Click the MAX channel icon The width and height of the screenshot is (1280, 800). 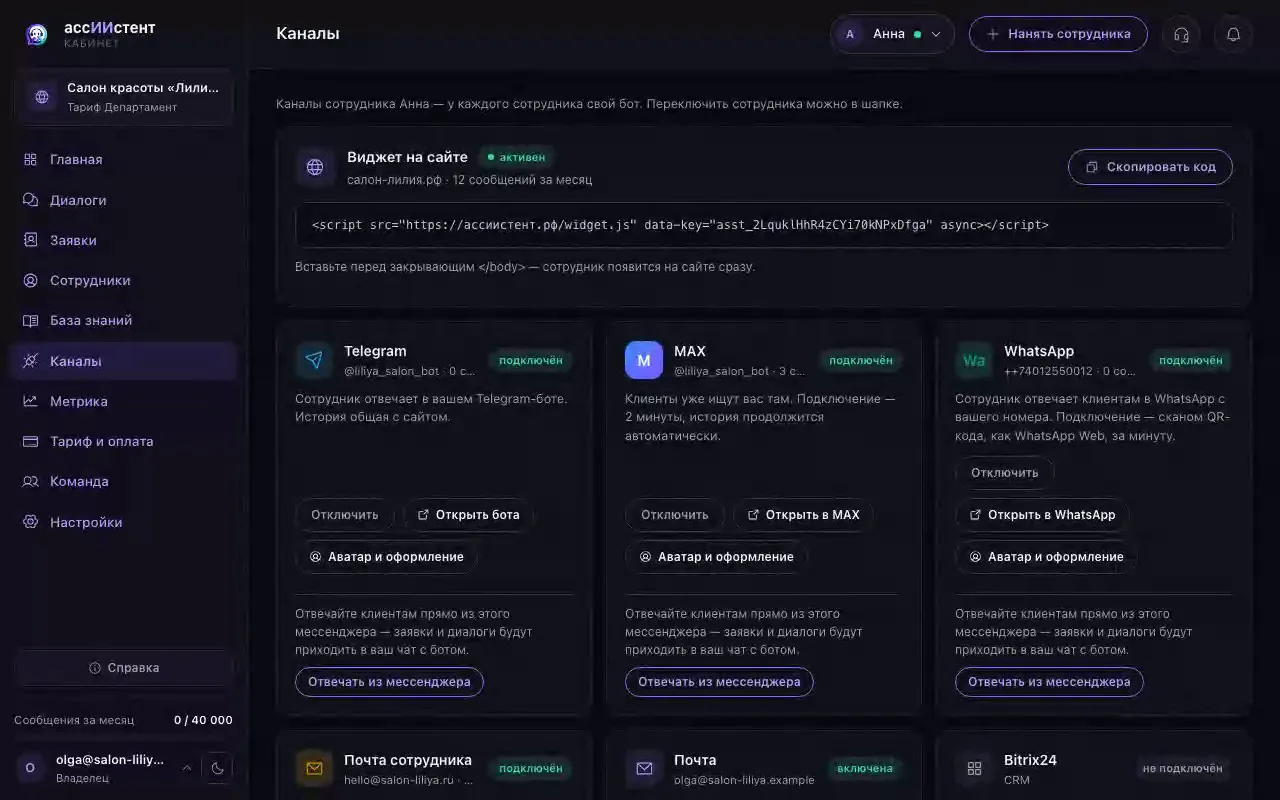[644, 360]
